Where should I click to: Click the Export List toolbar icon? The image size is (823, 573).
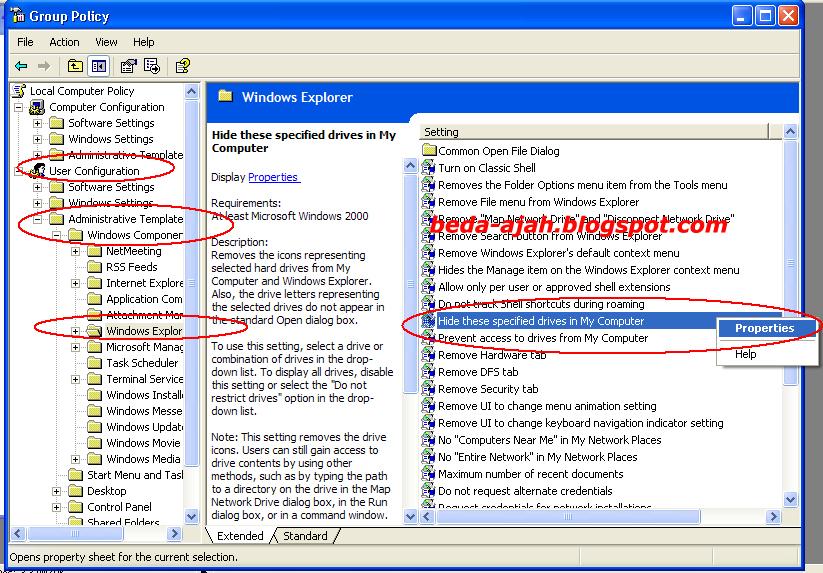pos(152,66)
